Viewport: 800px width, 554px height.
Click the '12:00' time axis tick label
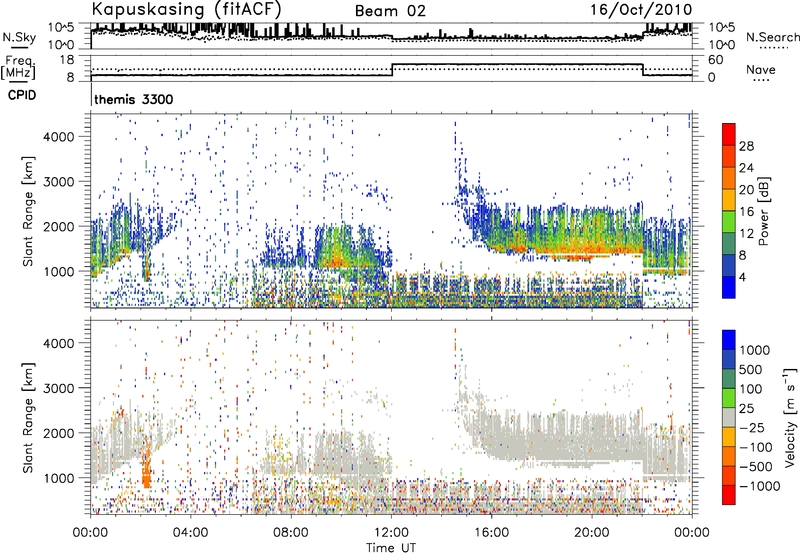[391, 533]
